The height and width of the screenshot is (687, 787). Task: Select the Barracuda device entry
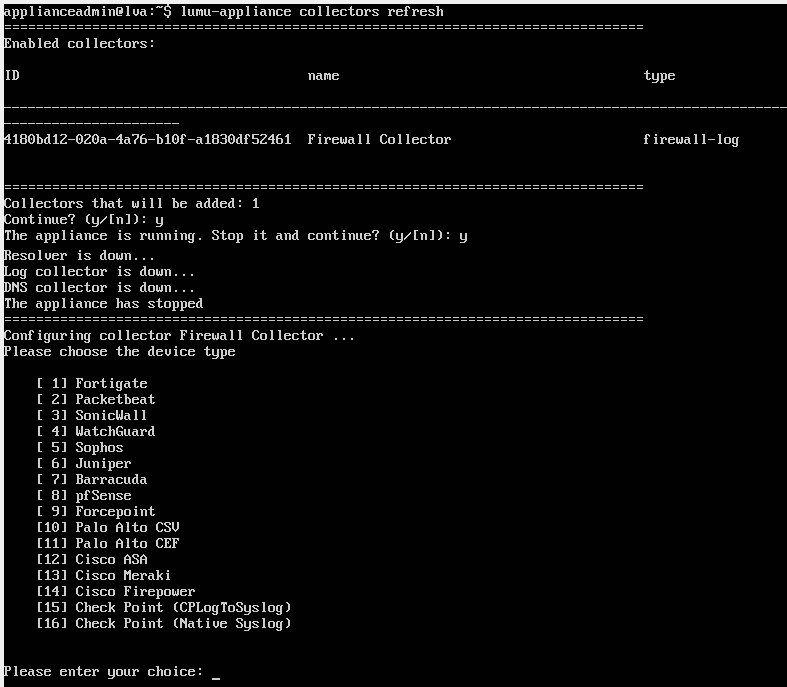tap(111, 479)
